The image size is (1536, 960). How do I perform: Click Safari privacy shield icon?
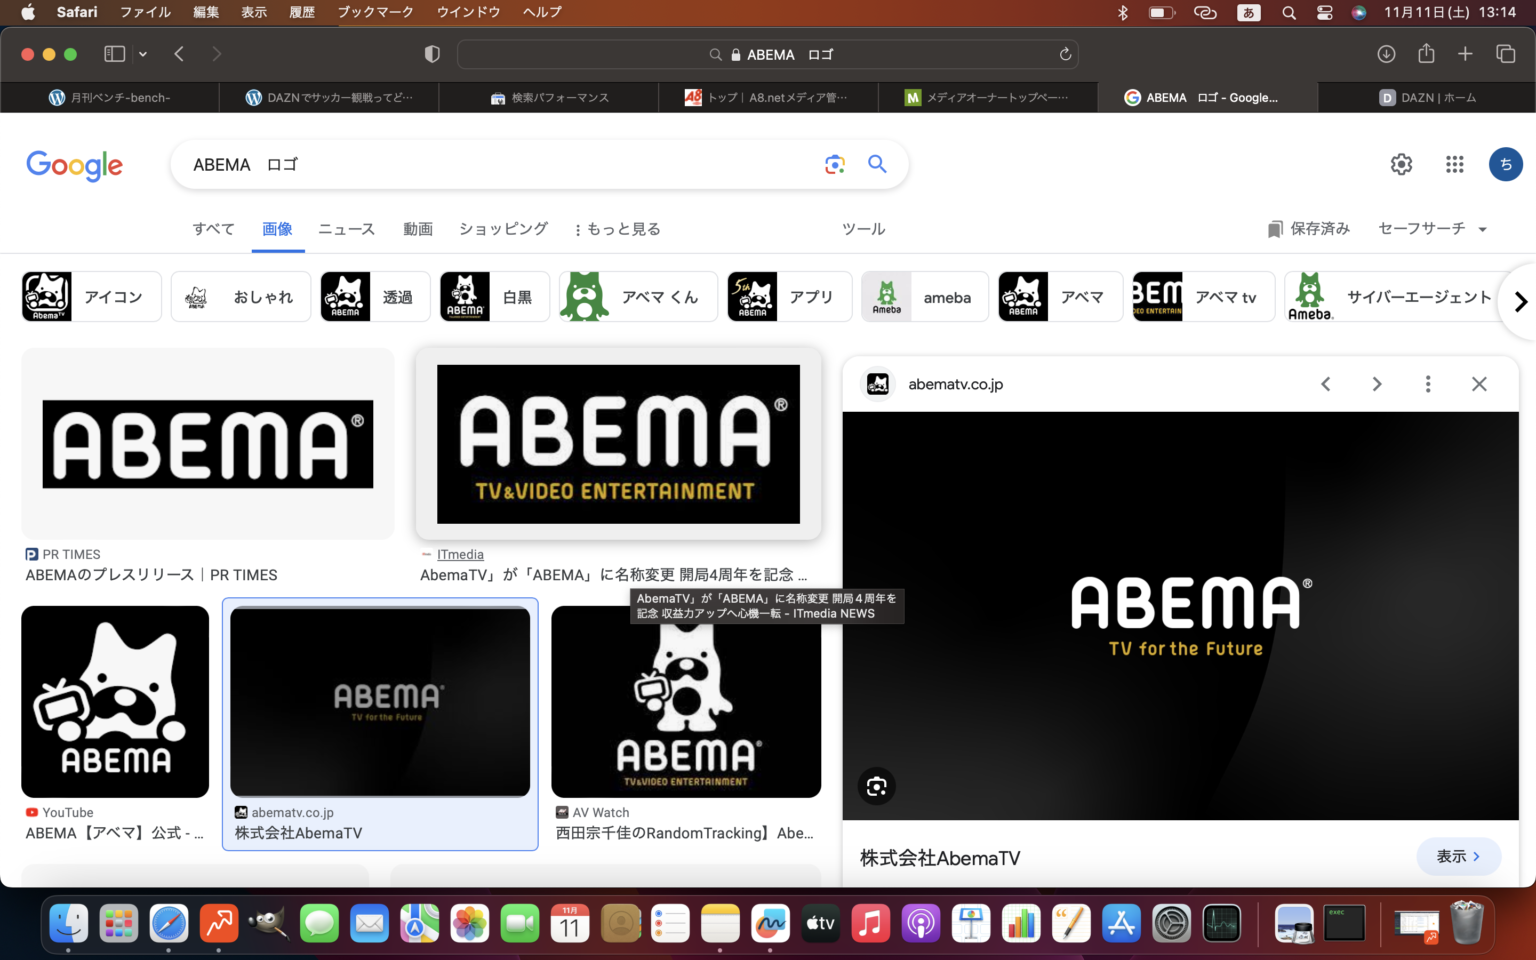click(x=432, y=54)
